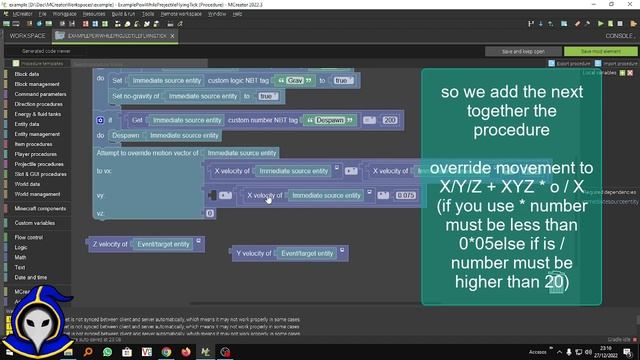This screenshot has height=360, width=640.
Task: Open the true dropdown in Gray NBT block
Action: pos(343,80)
